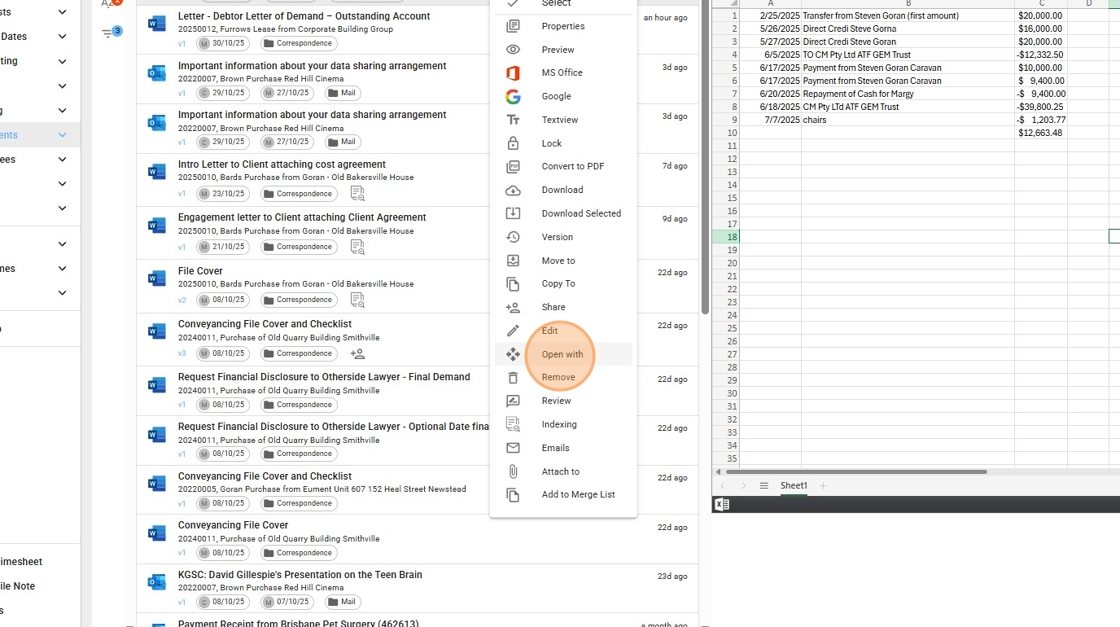
Task: Choose Convert to PDF from context menu
Action: coord(572,167)
